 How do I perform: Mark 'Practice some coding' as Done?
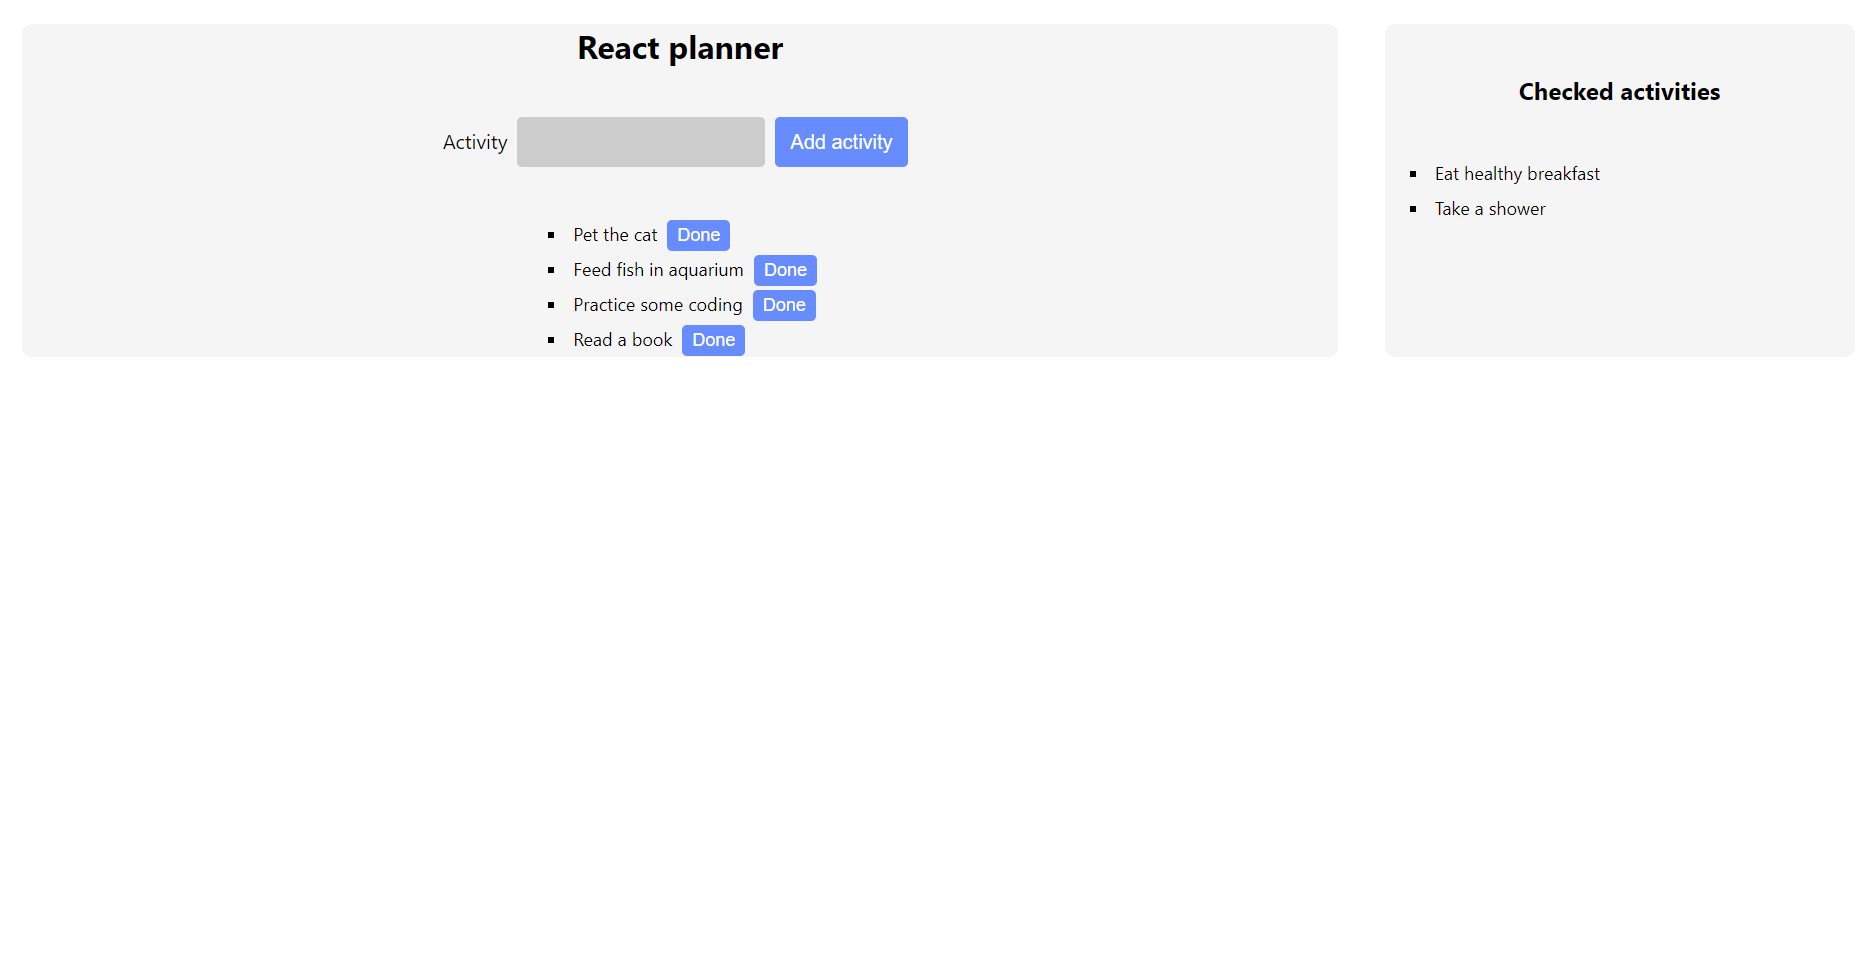click(x=783, y=304)
